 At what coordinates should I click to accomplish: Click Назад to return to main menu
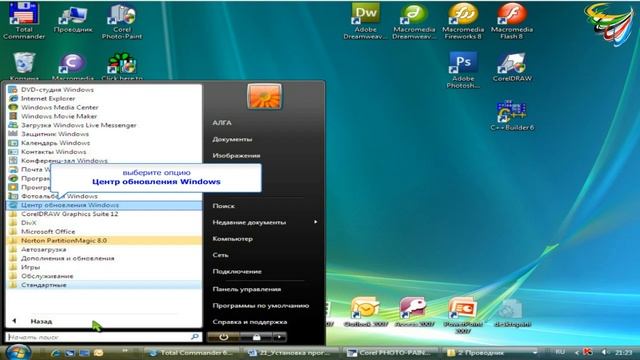pyautogui.click(x=41, y=321)
